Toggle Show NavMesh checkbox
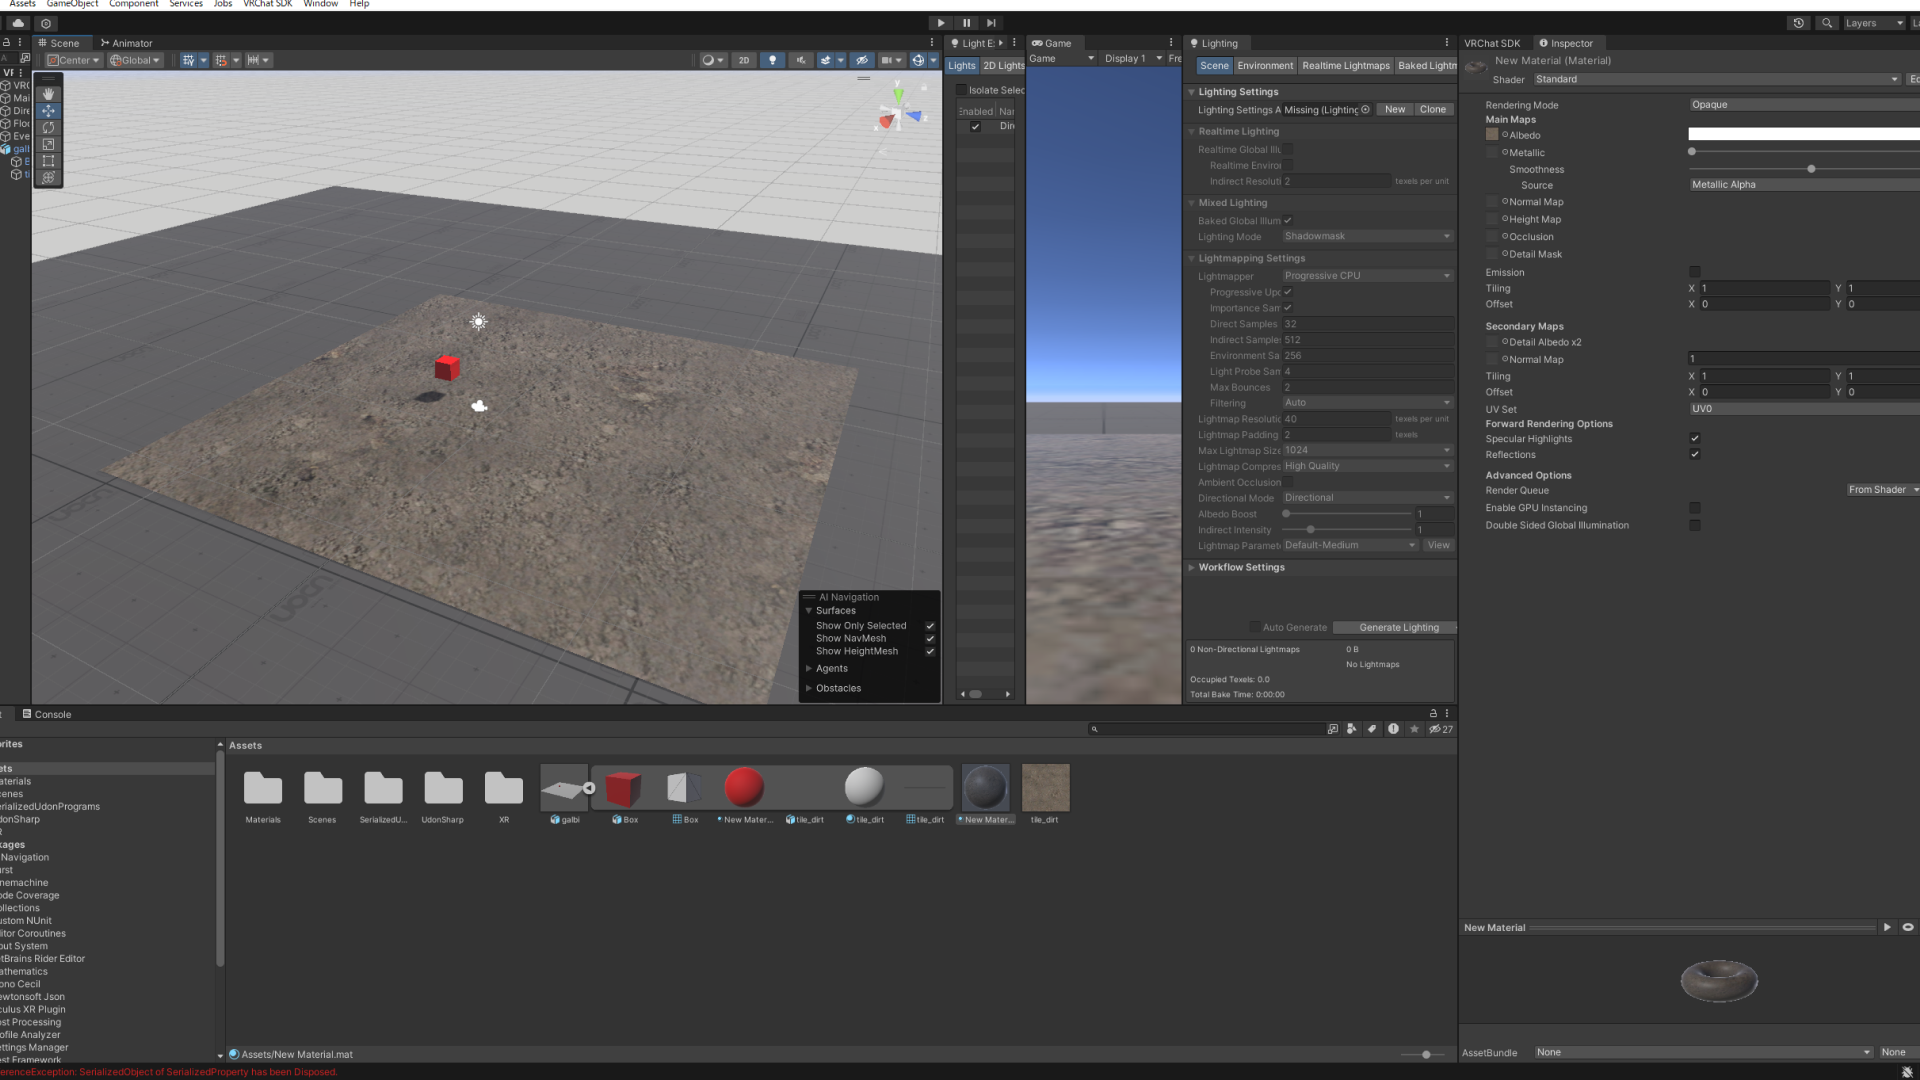 (x=930, y=639)
